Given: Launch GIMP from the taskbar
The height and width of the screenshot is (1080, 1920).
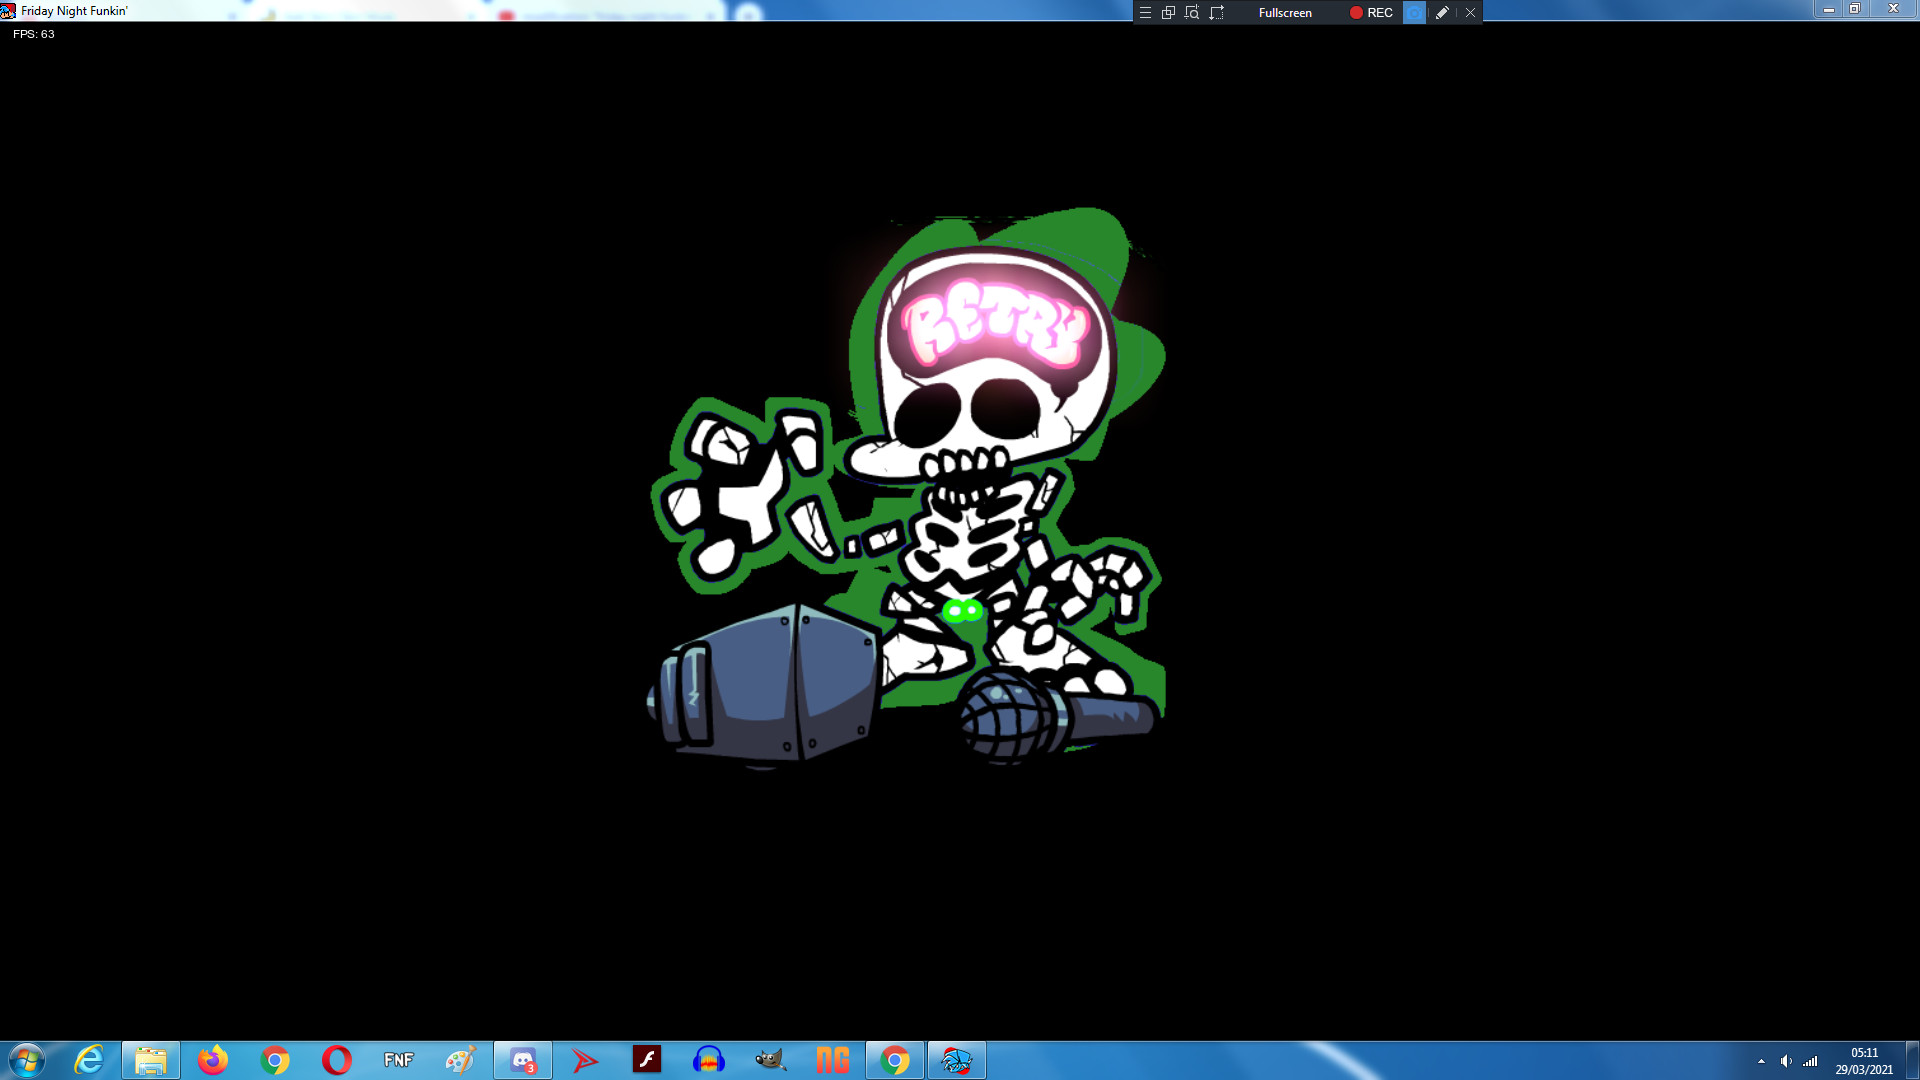Looking at the screenshot, I should [771, 1059].
